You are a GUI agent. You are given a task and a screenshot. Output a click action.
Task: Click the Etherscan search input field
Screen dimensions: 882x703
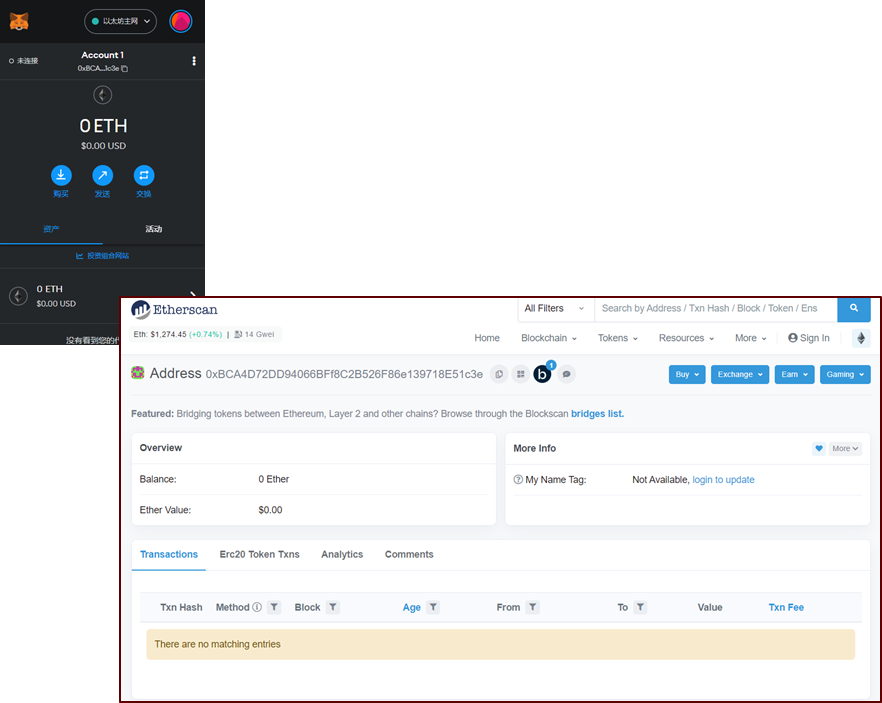pyautogui.click(x=716, y=308)
